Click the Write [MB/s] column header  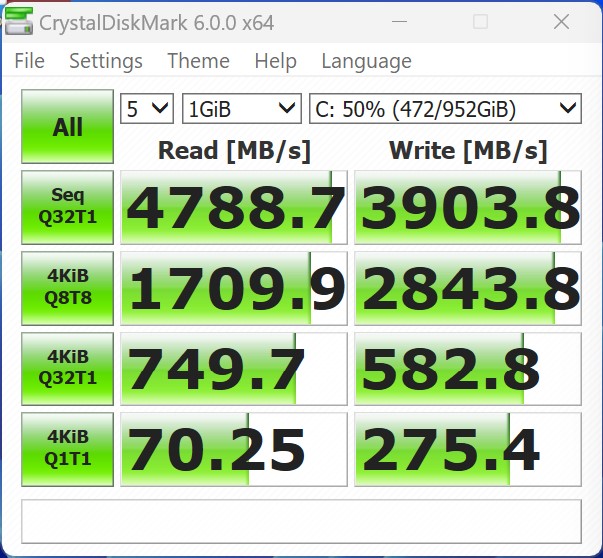pos(468,150)
